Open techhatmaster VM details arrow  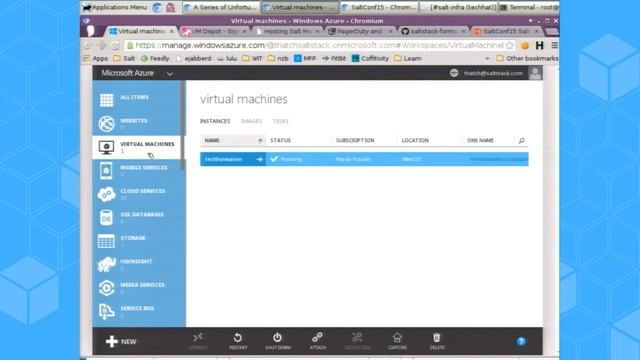coord(260,159)
